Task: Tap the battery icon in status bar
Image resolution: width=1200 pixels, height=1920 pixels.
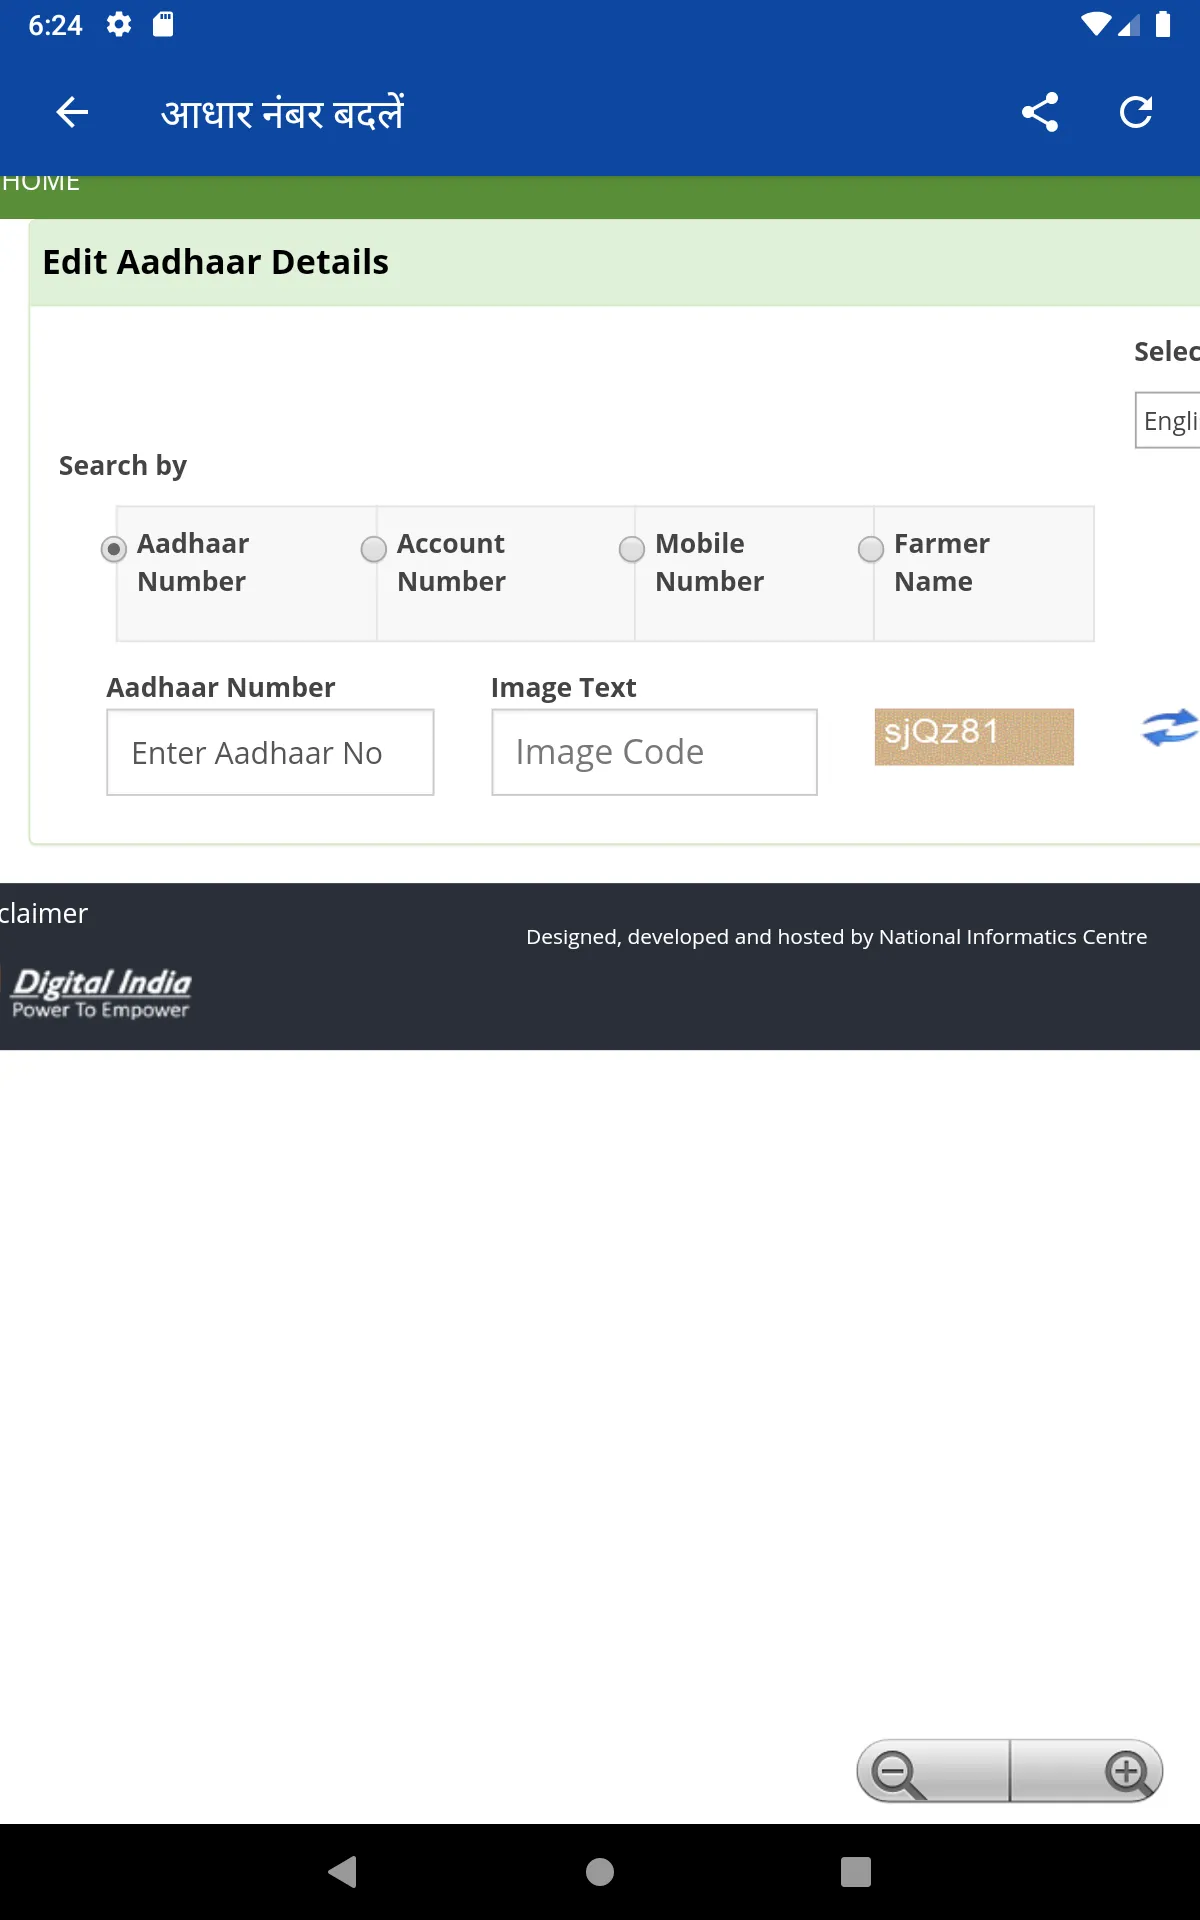Action: (1163, 24)
